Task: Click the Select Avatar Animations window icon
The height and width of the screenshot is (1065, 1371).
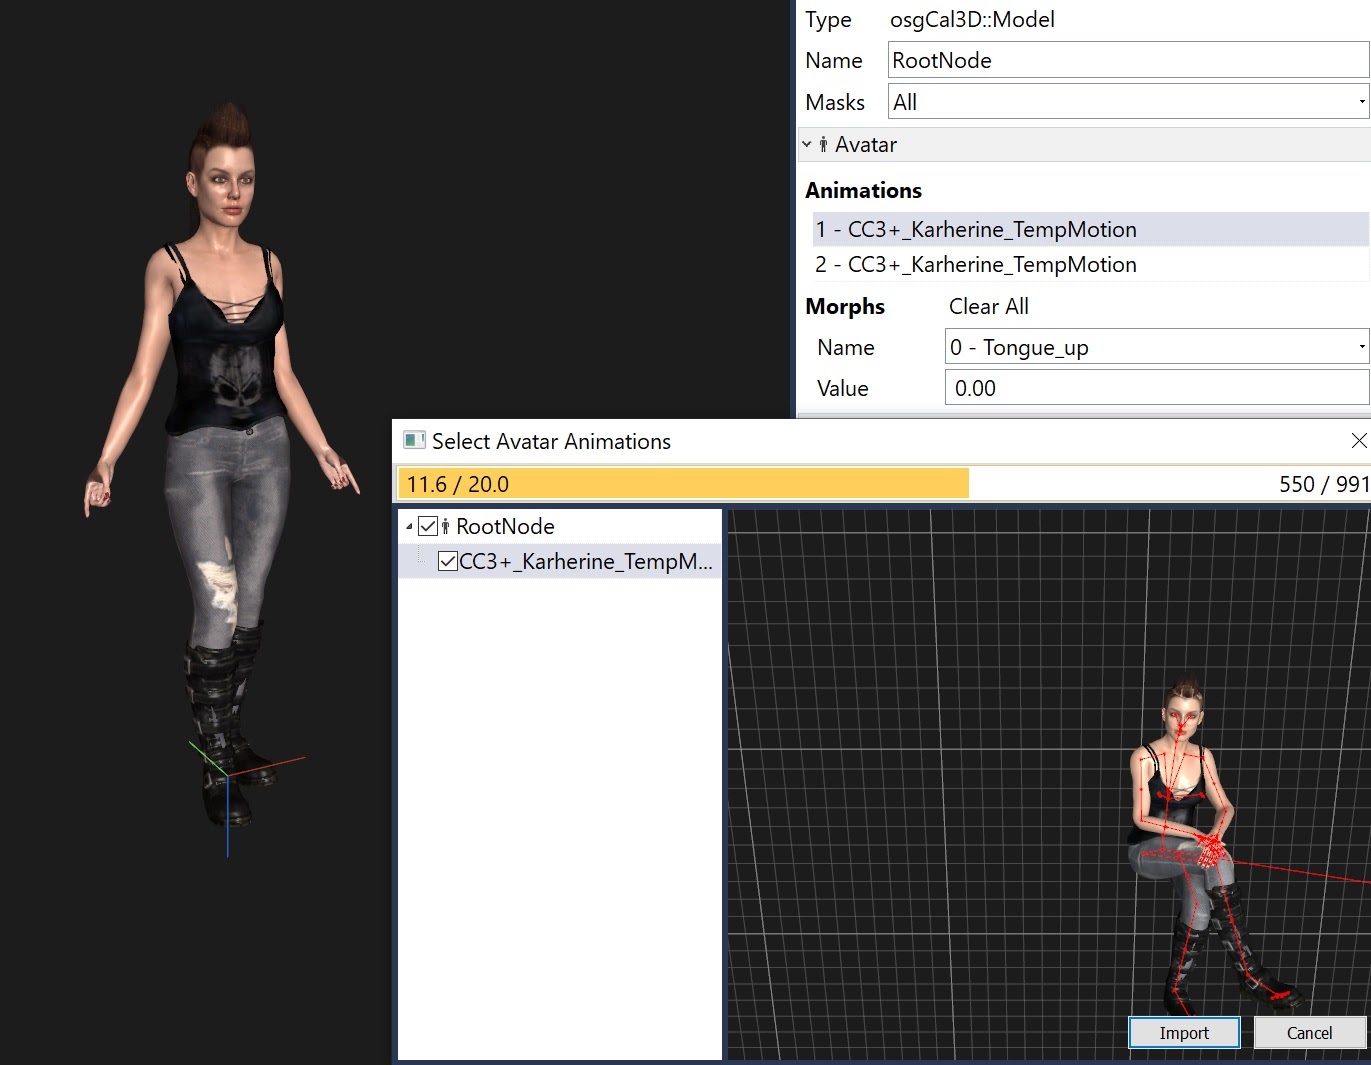Action: coord(413,441)
